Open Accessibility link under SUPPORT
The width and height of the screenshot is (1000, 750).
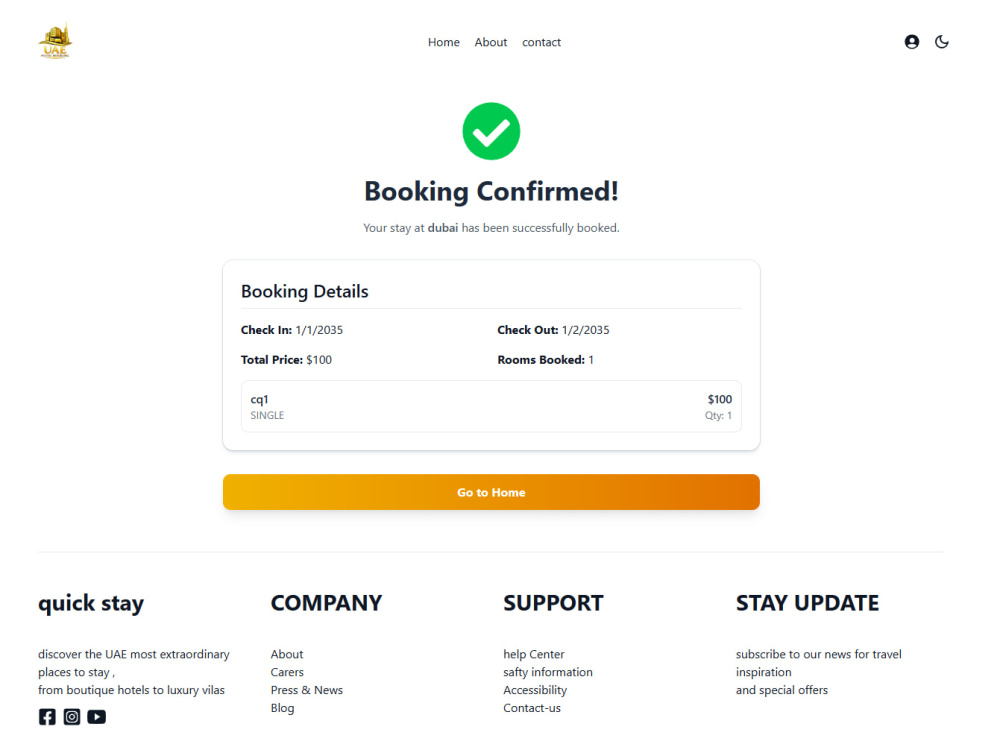point(535,690)
